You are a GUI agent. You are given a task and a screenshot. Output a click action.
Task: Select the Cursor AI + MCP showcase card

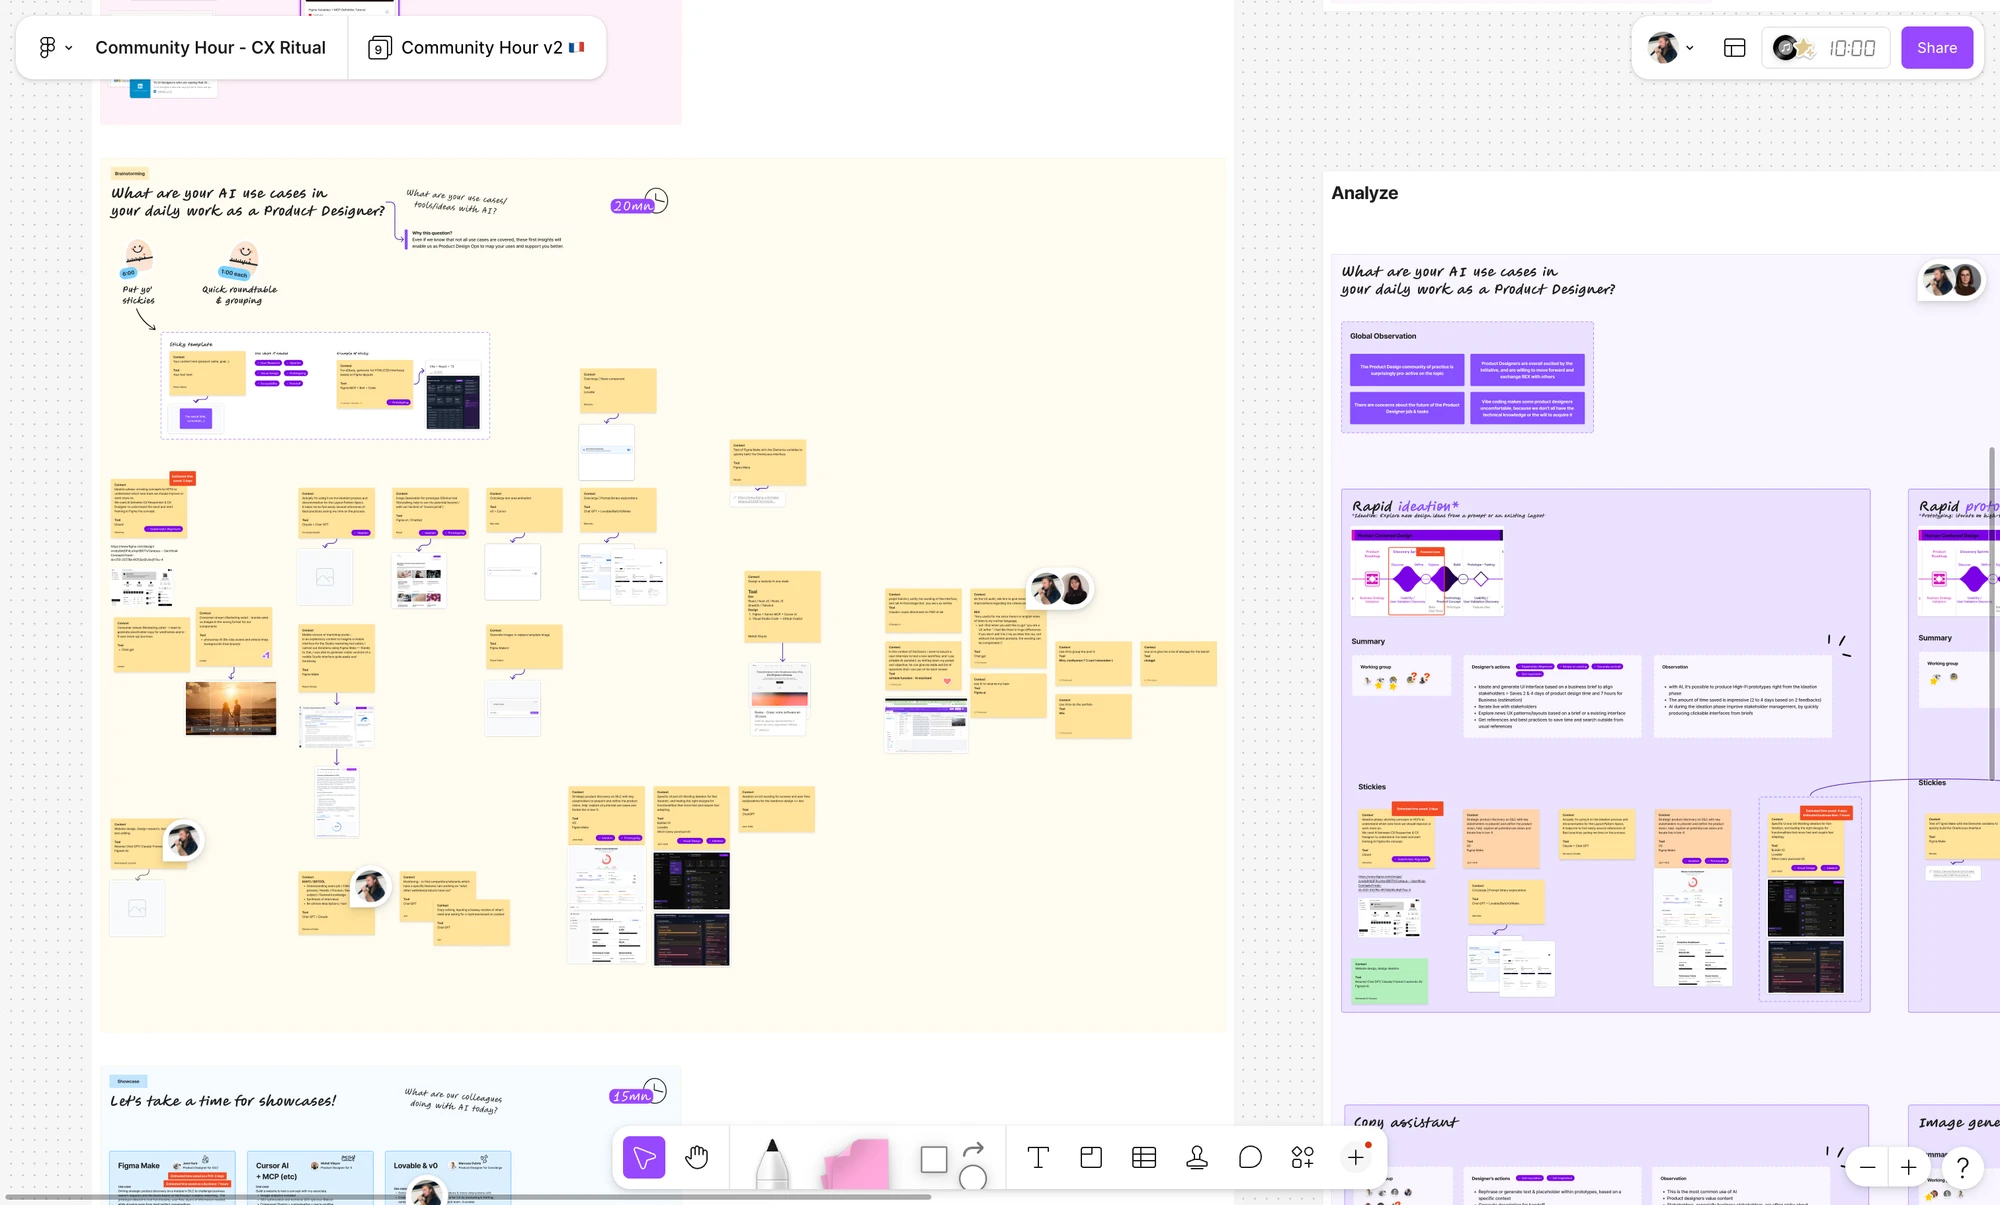(311, 1178)
